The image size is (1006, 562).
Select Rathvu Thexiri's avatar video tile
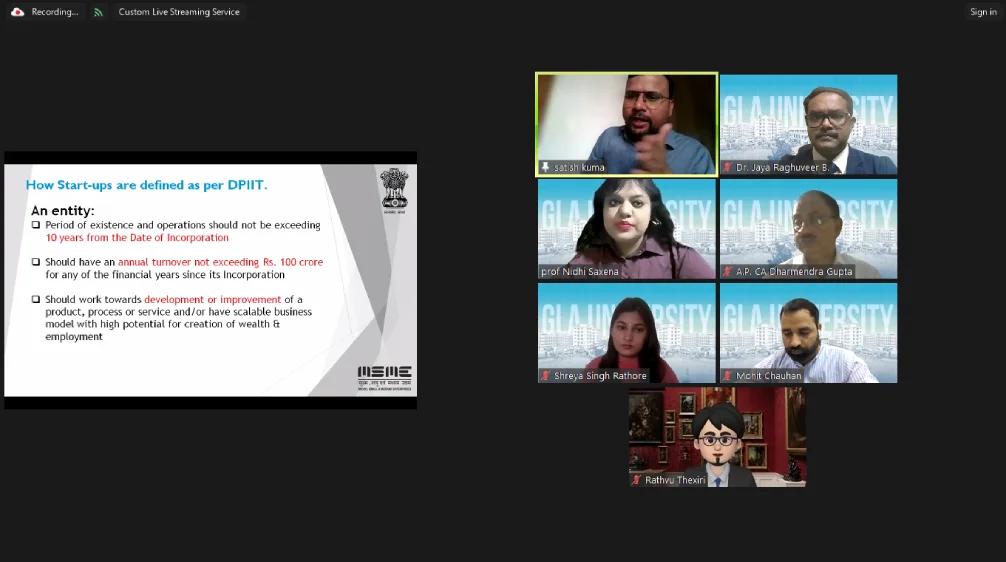tap(717, 436)
